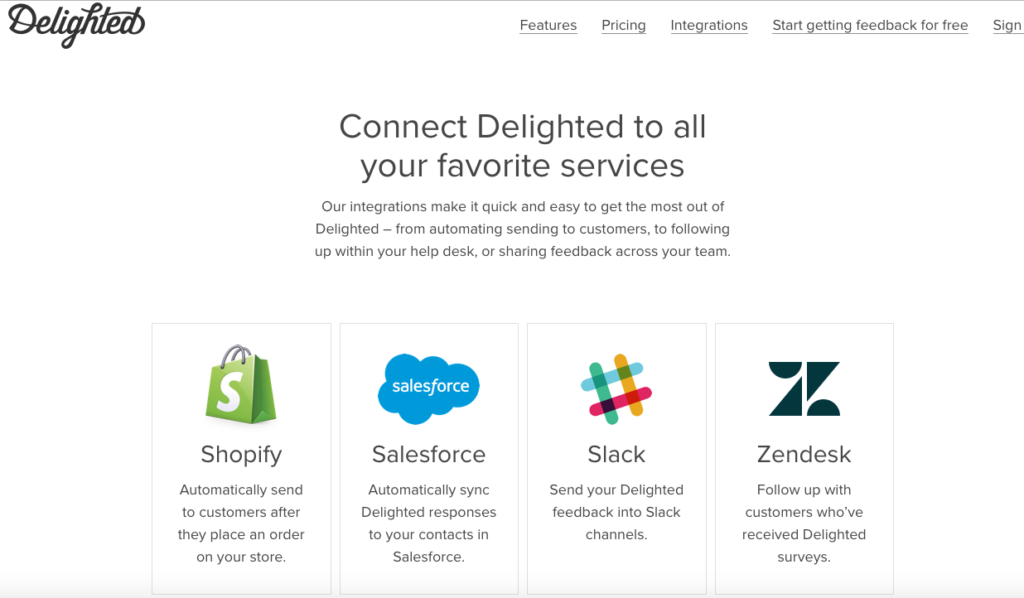Screen dimensions: 1024x598
Task: Click the Sign link in header
Action: (x=1007, y=25)
